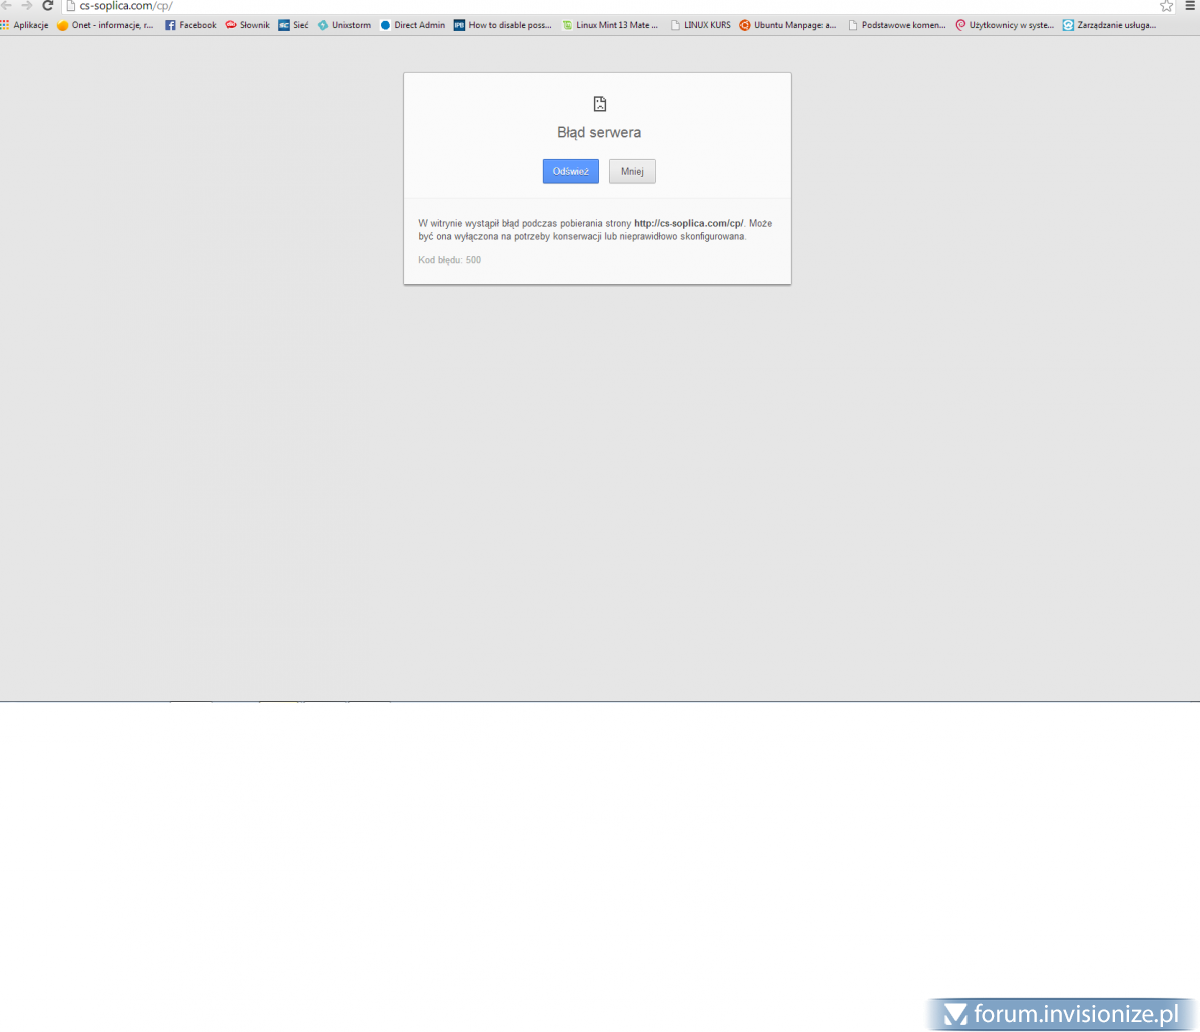Open the Direct Admin bookmark
This screenshot has width=1200, height=1032.
point(413,25)
